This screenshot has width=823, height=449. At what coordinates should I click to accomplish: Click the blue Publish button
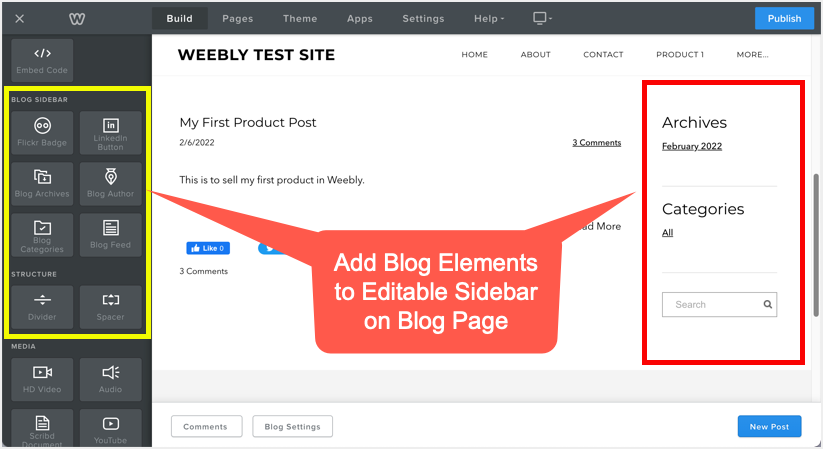click(784, 18)
